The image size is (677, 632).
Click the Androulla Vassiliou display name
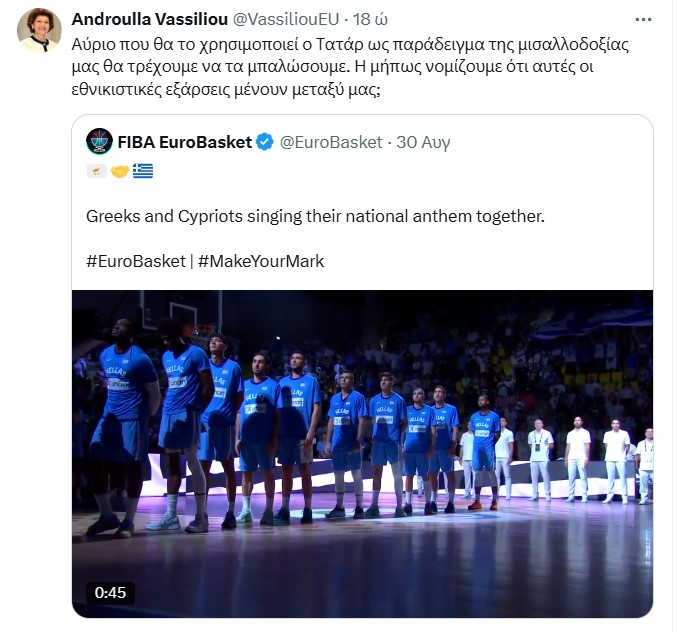click(x=149, y=19)
